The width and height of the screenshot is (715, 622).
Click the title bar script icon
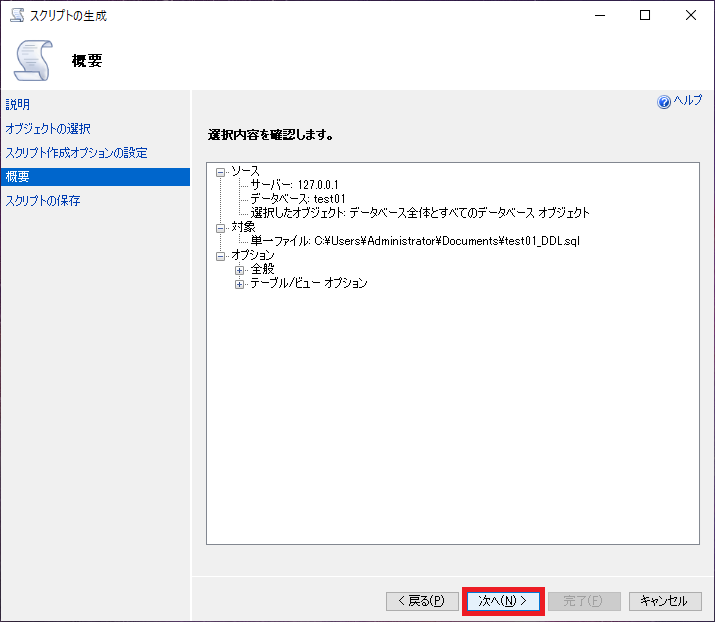point(16,15)
